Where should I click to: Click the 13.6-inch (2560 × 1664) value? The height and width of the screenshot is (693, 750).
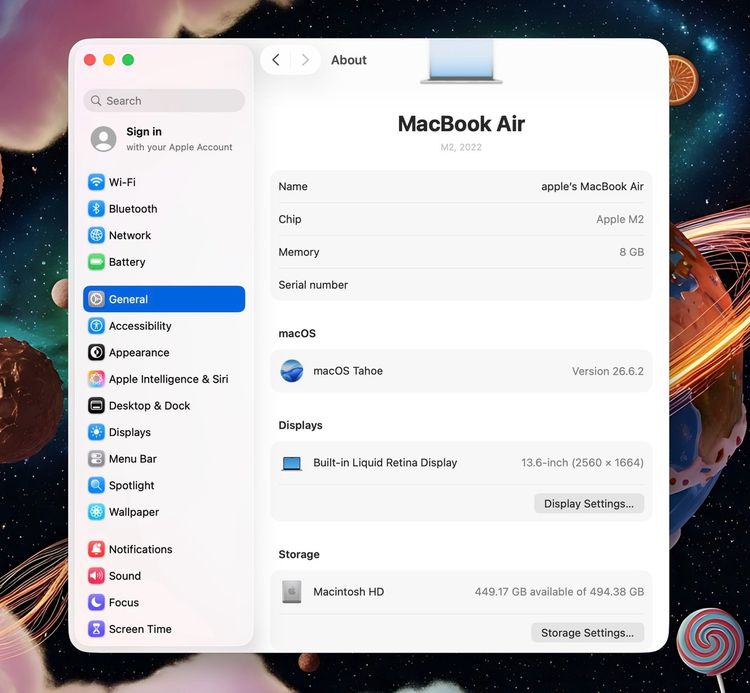point(582,463)
